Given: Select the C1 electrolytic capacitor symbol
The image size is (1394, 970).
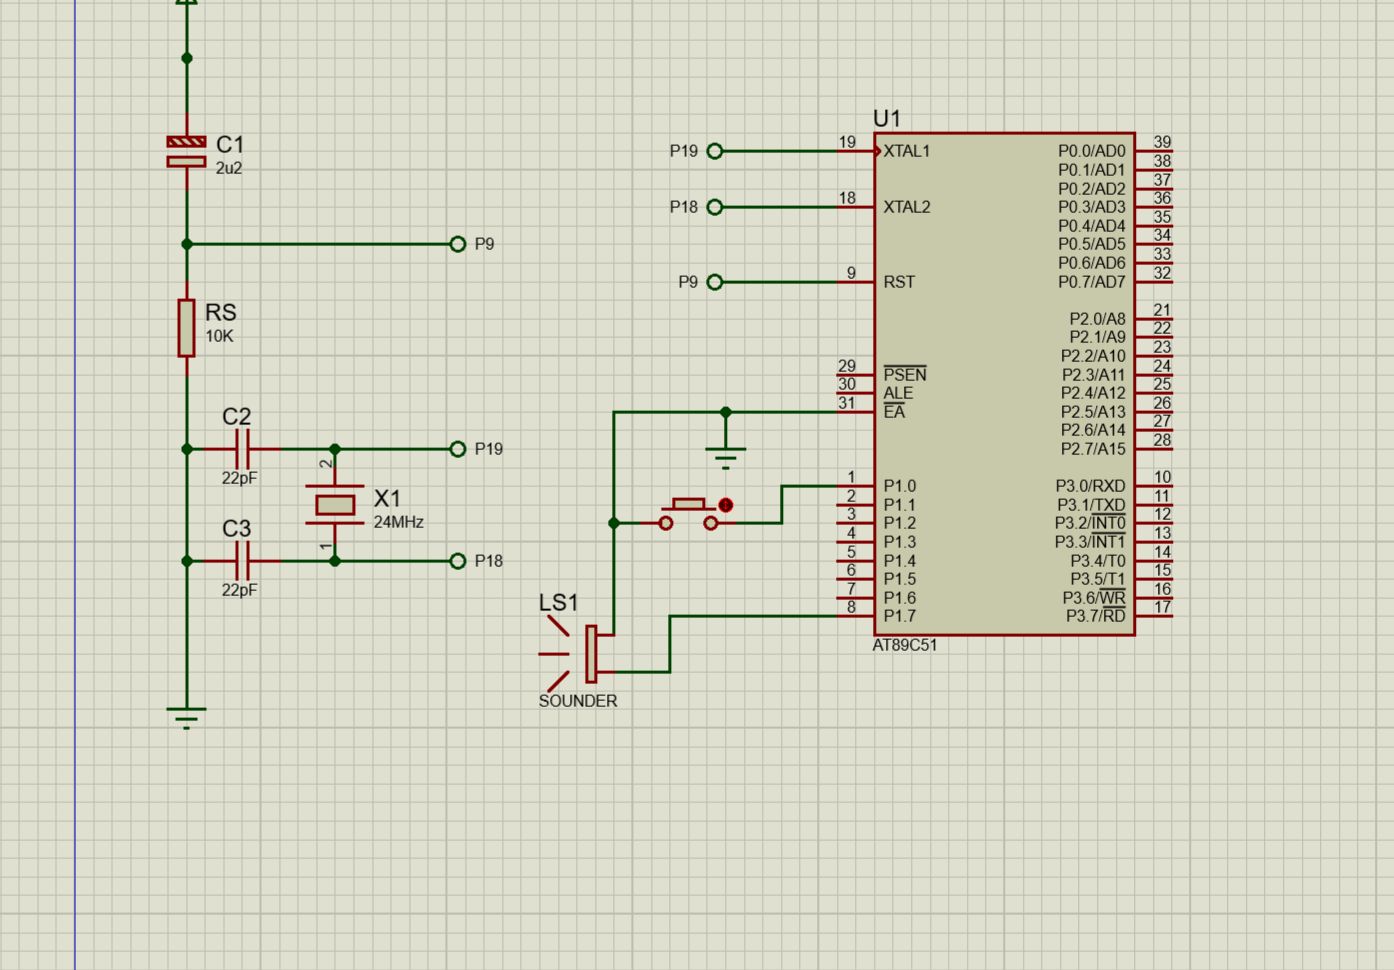Looking at the screenshot, I should pos(186,152).
